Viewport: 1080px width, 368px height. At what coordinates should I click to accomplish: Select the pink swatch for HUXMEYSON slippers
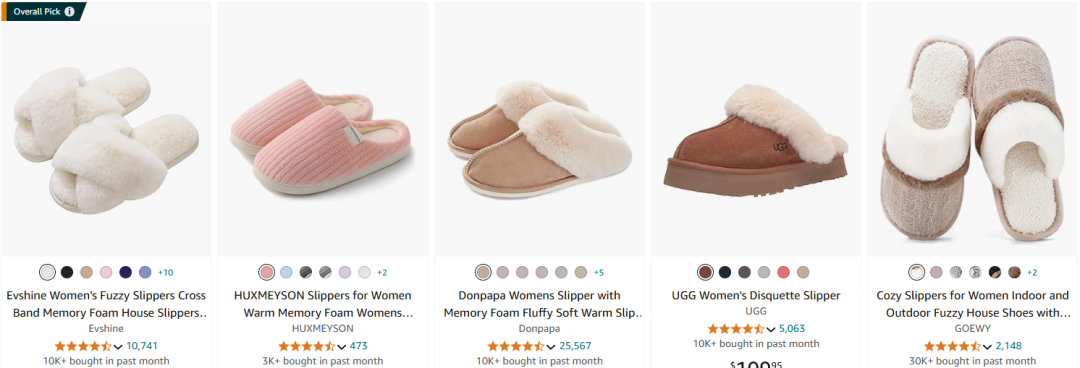click(267, 272)
